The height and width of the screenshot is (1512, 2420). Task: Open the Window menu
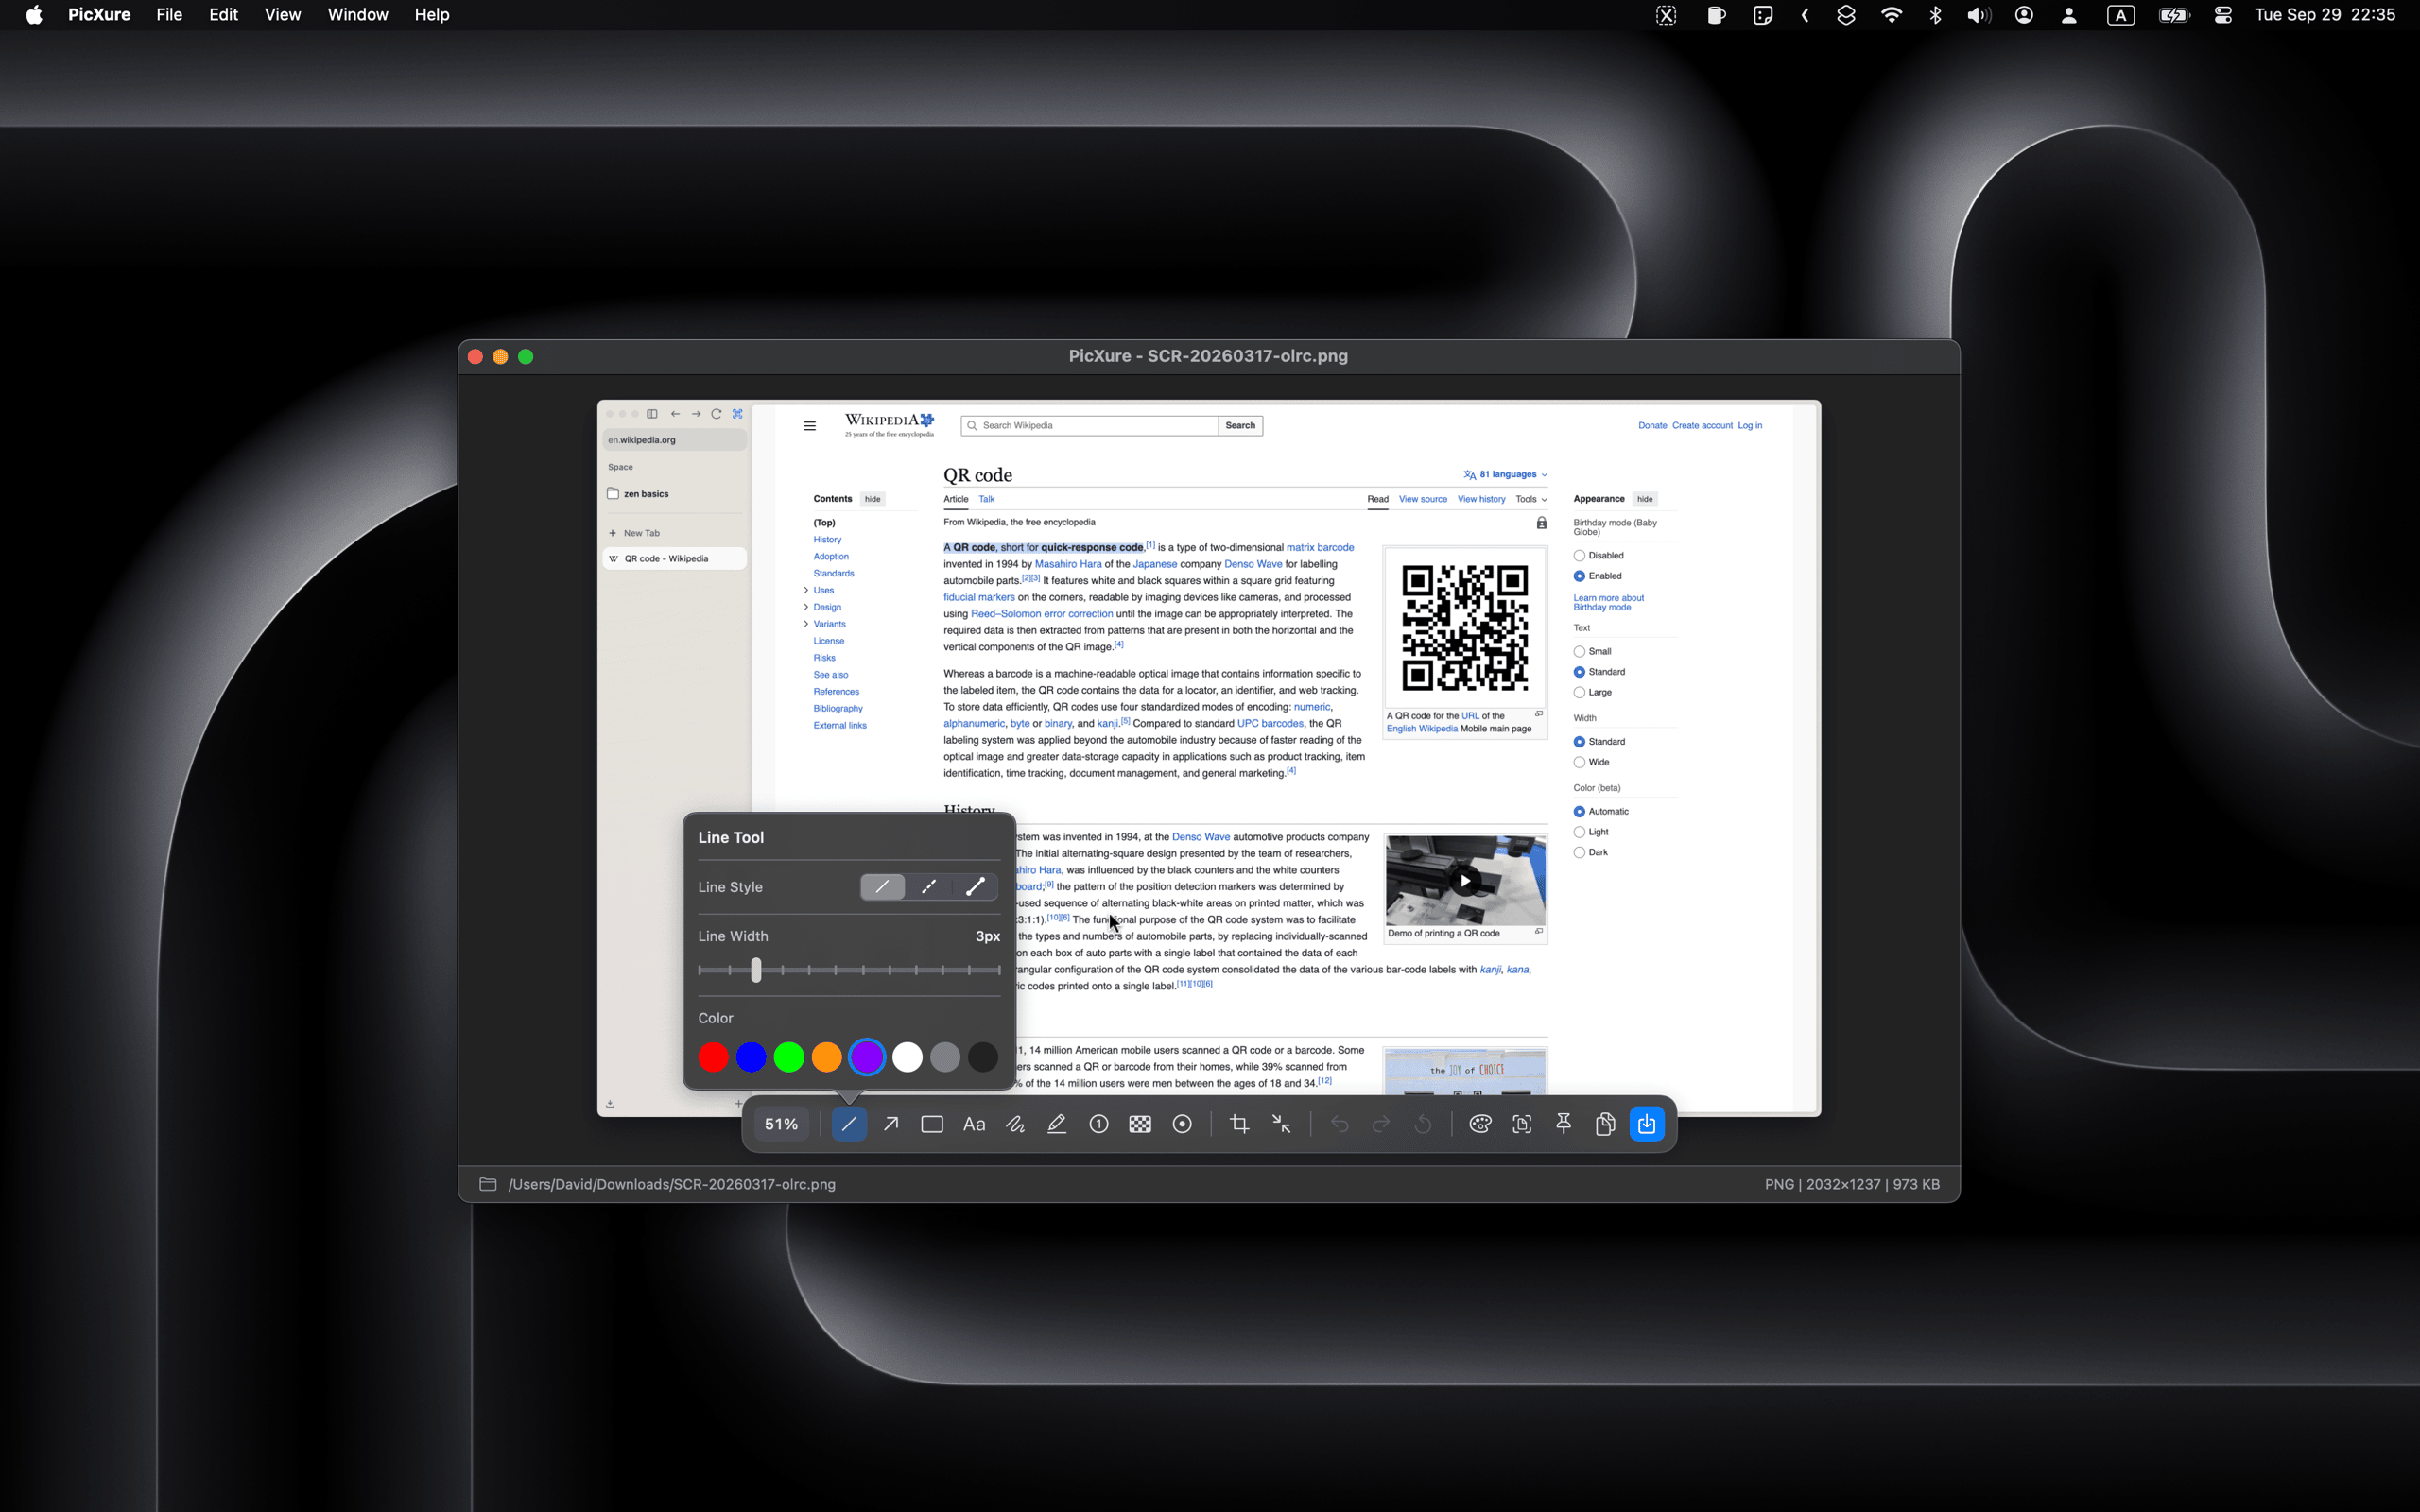point(357,15)
